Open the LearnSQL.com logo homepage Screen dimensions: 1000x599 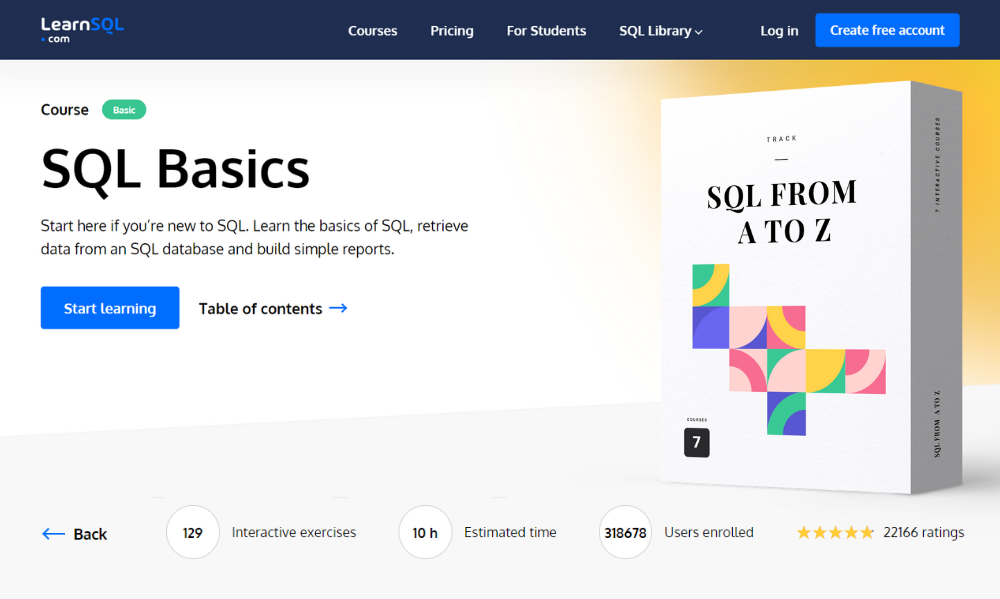click(82, 30)
